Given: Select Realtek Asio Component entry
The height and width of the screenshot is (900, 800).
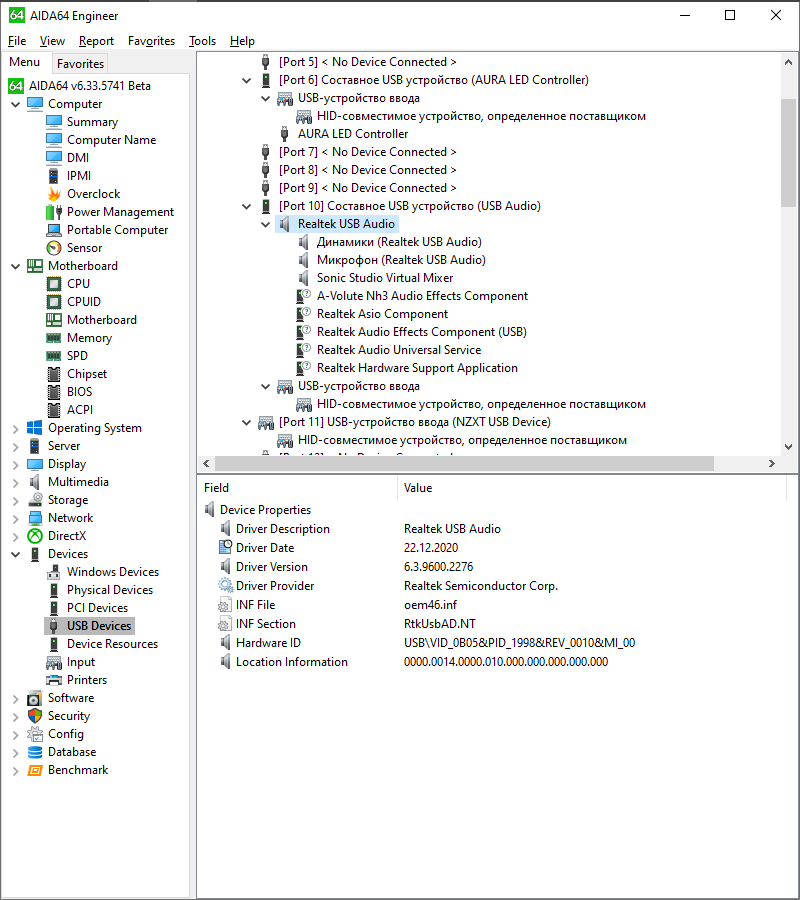Looking at the screenshot, I should [382, 315].
